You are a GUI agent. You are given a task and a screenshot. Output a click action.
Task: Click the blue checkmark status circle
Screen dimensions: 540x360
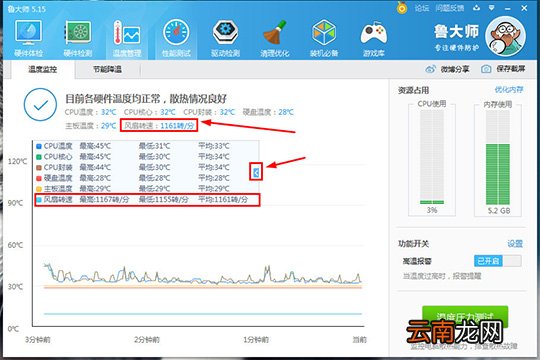point(40,105)
